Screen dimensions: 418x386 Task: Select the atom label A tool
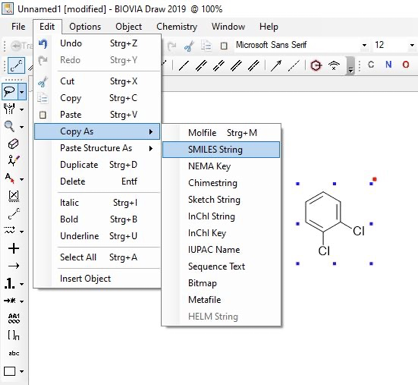click(10, 178)
